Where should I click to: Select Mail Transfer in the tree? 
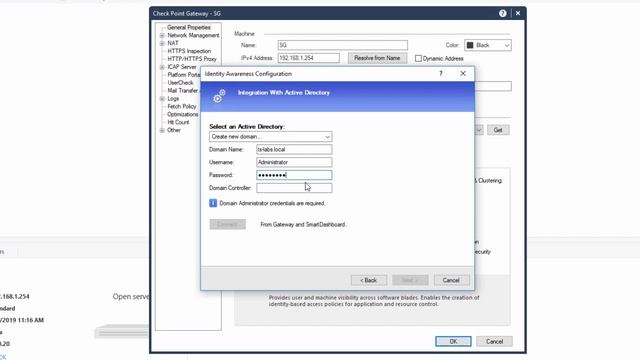[182, 91]
